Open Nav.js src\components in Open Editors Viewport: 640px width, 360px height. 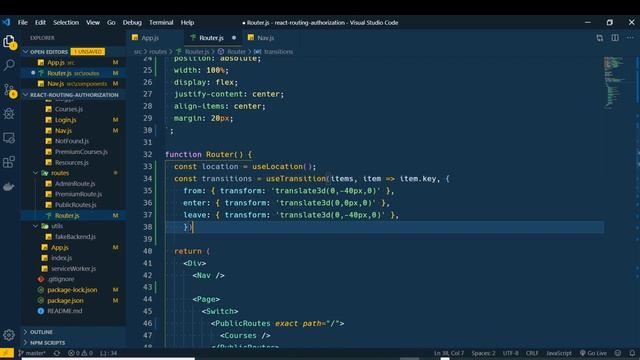coord(73,84)
